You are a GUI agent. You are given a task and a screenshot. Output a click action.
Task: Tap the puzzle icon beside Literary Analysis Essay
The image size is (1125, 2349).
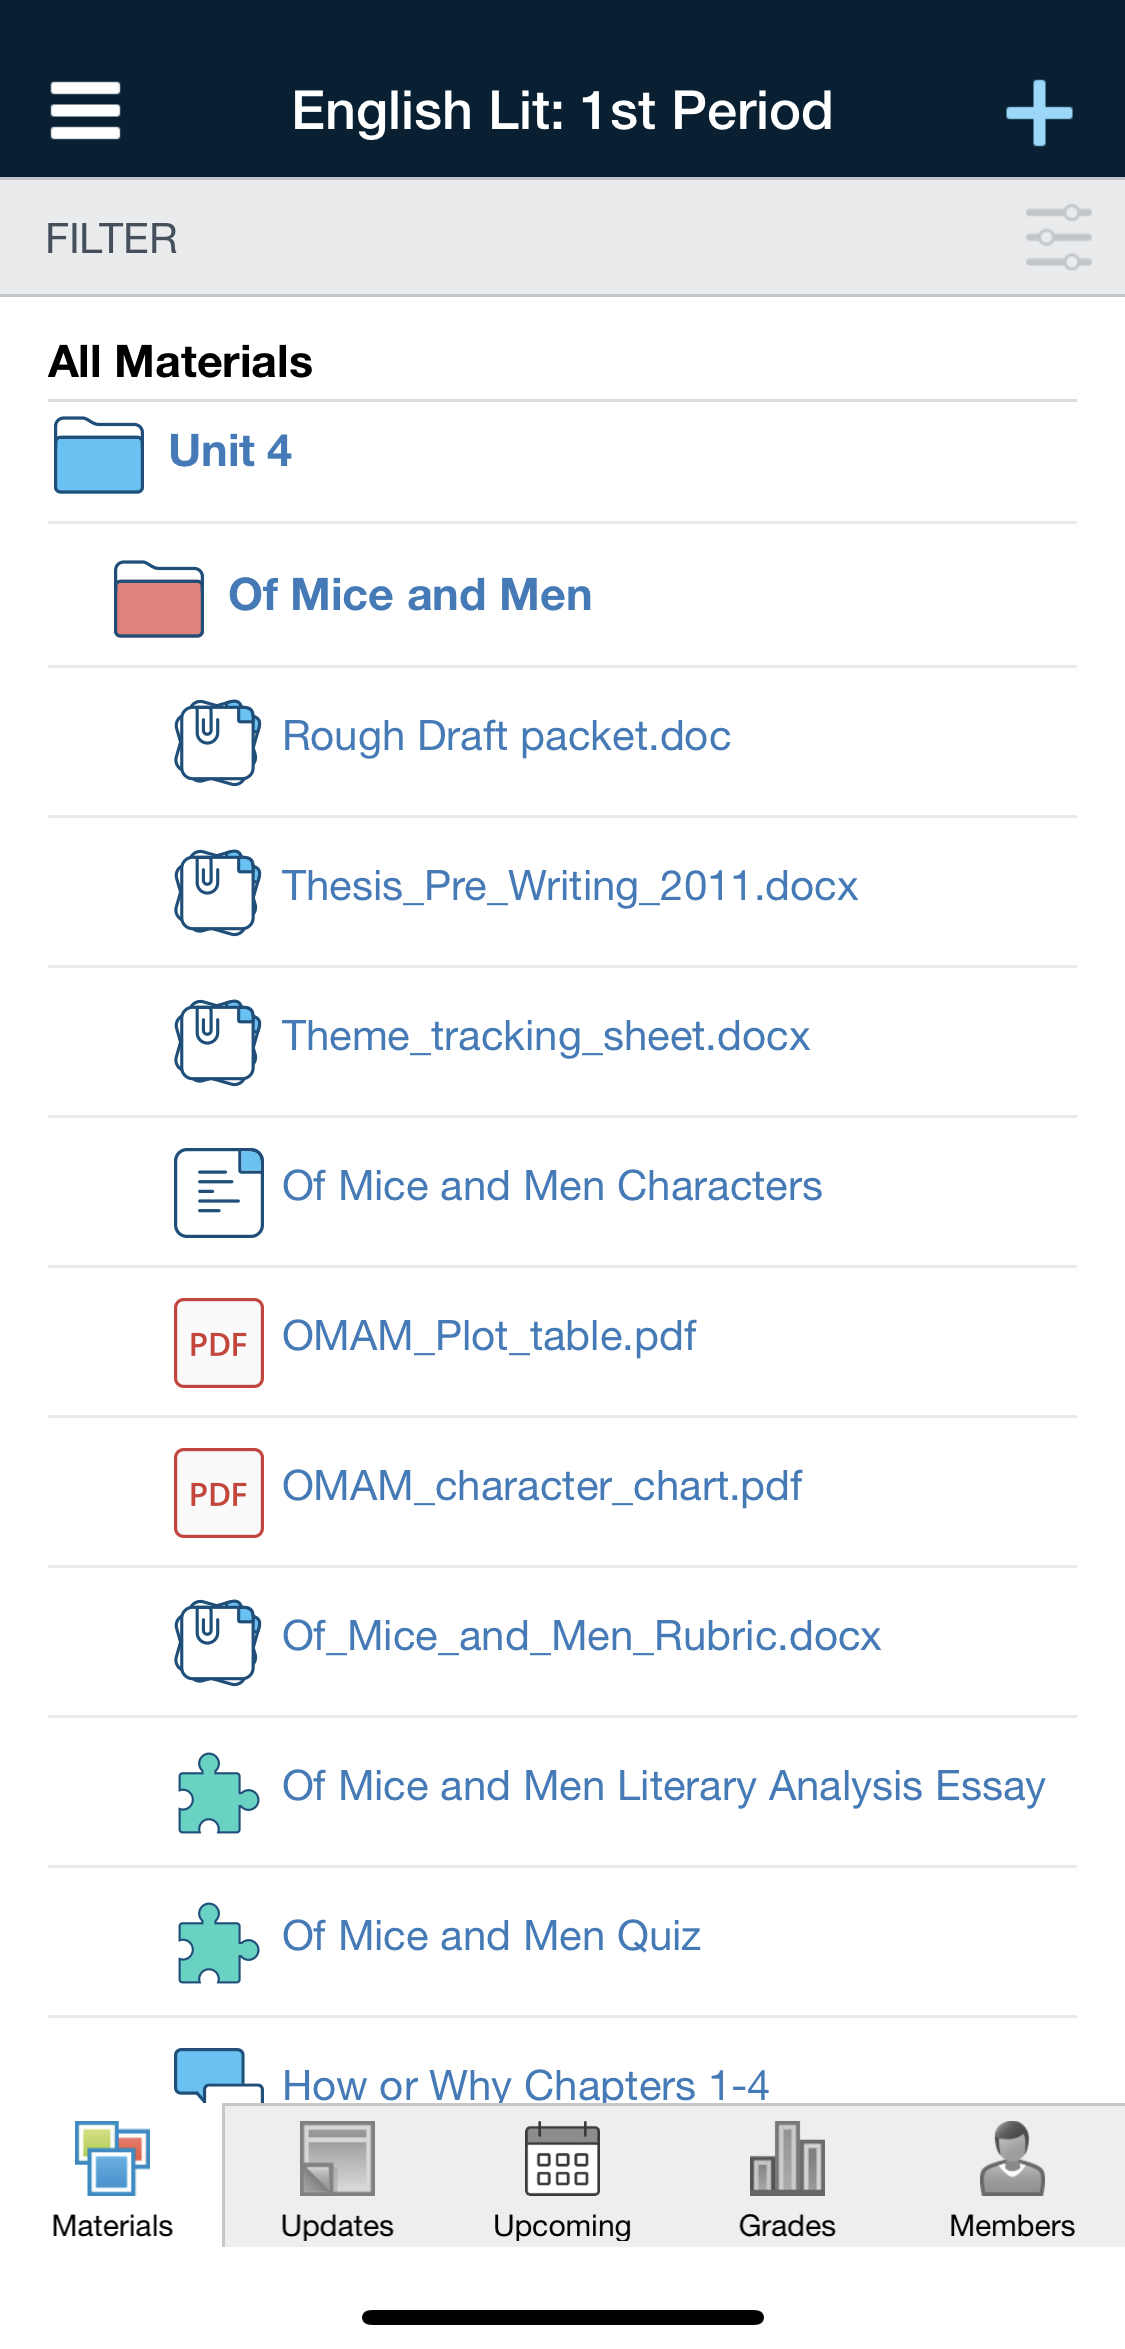[x=217, y=1792]
